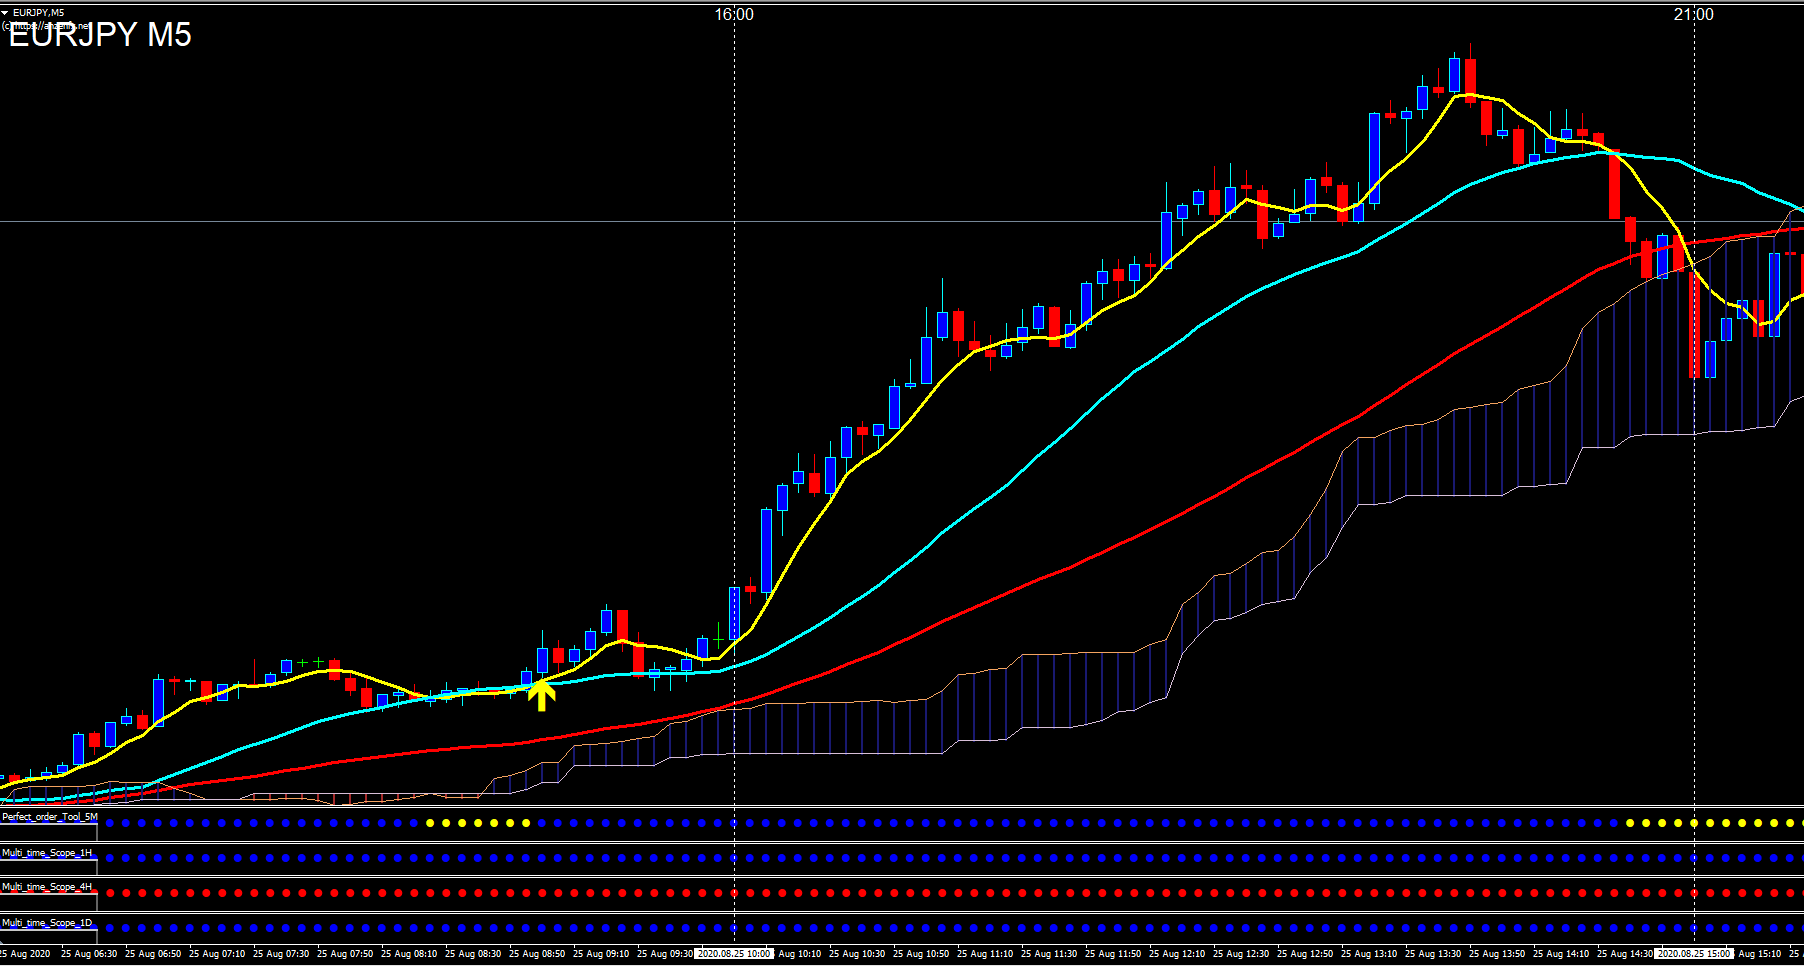The image size is (1804, 967).
Task: Click the 25 Aug 12:50 time label
Action: (x=1305, y=954)
